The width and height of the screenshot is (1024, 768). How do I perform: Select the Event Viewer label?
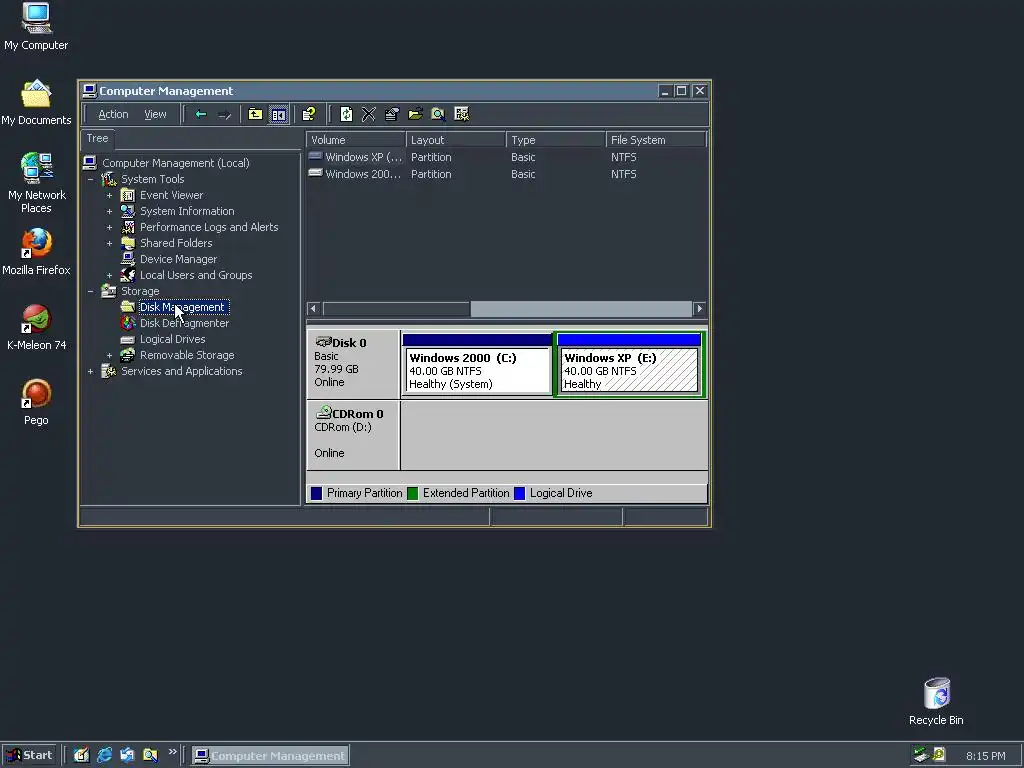(171, 195)
